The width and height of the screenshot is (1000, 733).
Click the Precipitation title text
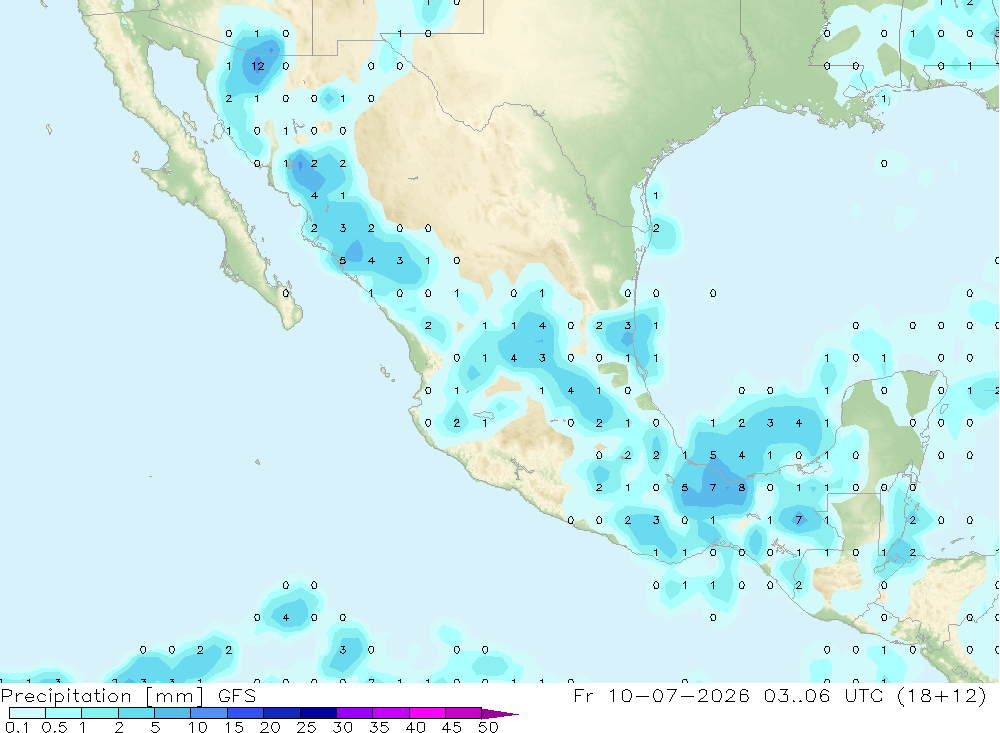[66, 696]
